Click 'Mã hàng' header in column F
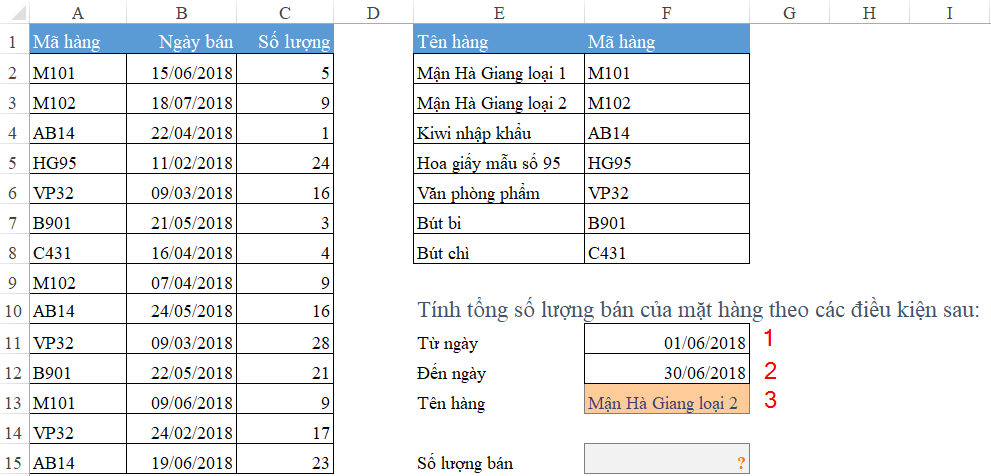The width and height of the screenshot is (991, 476). pos(667,39)
